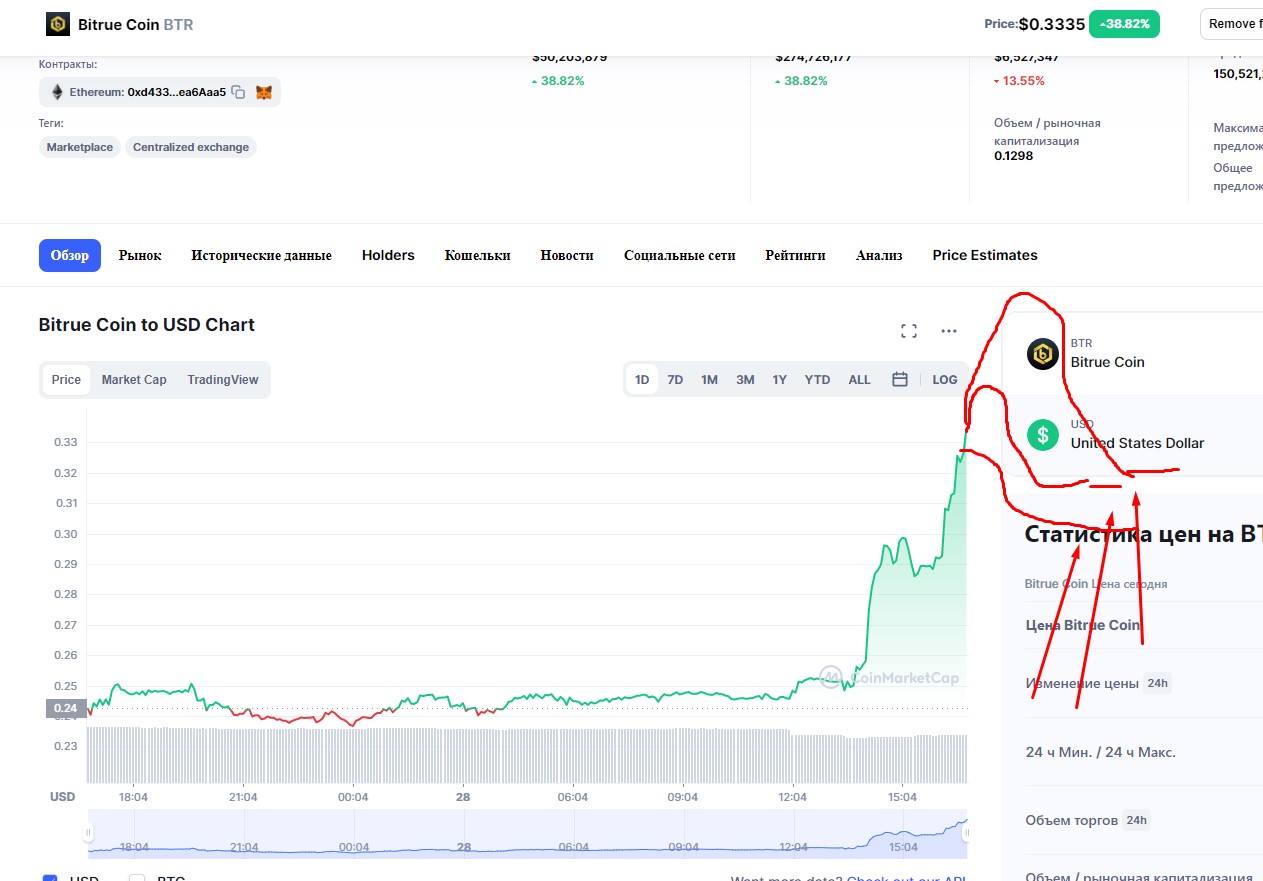Open the Кошельки tab
The height and width of the screenshot is (881, 1263).
coord(478,255)
